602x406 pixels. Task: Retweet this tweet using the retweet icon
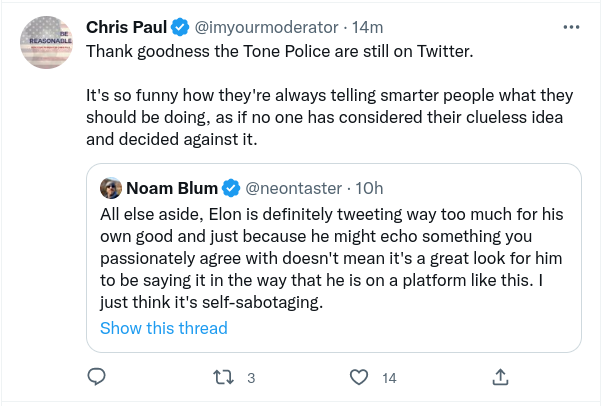[x=226, y=377]
